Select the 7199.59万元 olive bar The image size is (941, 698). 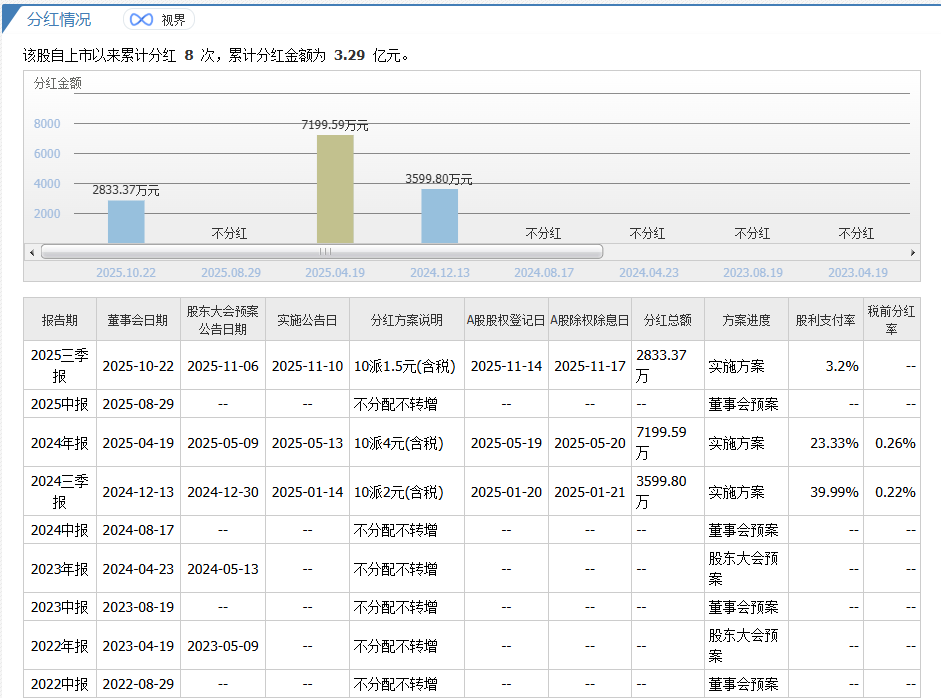point(335,189)
